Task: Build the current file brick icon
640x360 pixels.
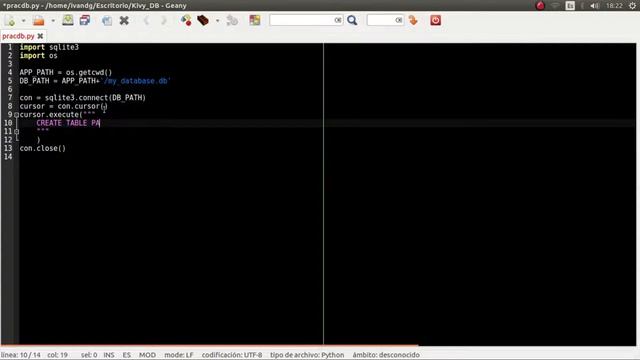Action: (x=203, y=20)
